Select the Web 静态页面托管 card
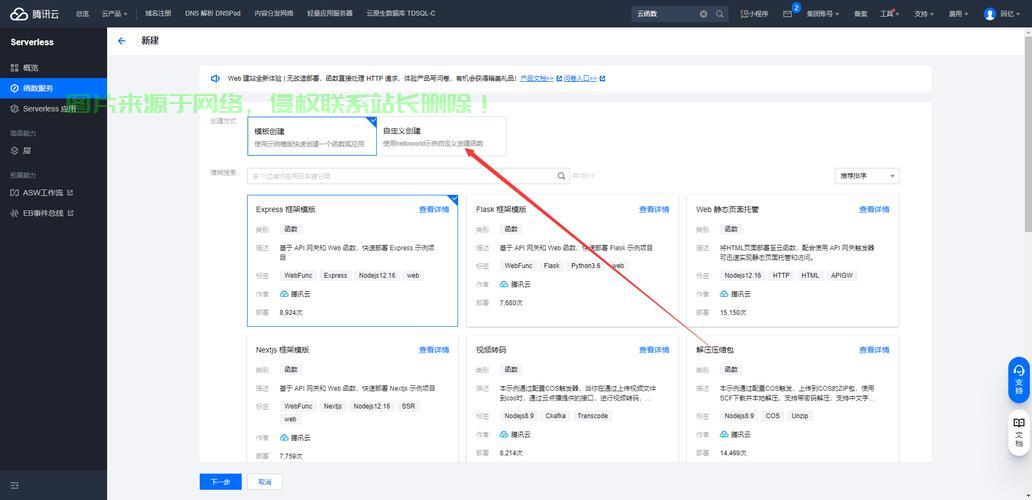This screenshot has width=1032, height=500. (x=792, y=261)
